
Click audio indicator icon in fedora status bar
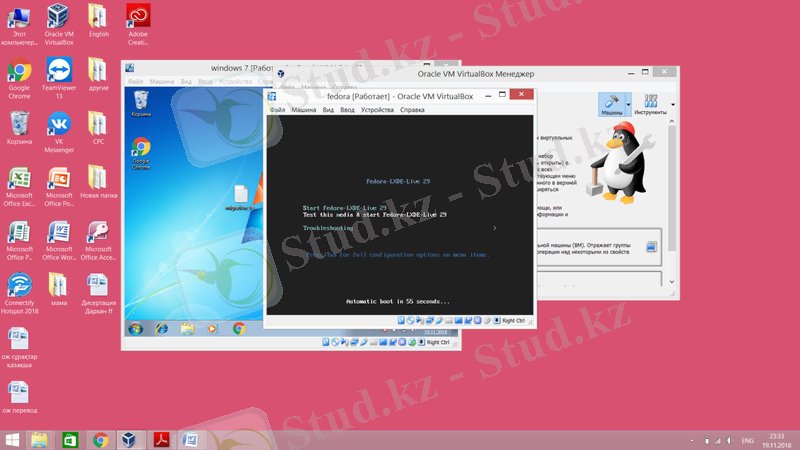[420, 320]
